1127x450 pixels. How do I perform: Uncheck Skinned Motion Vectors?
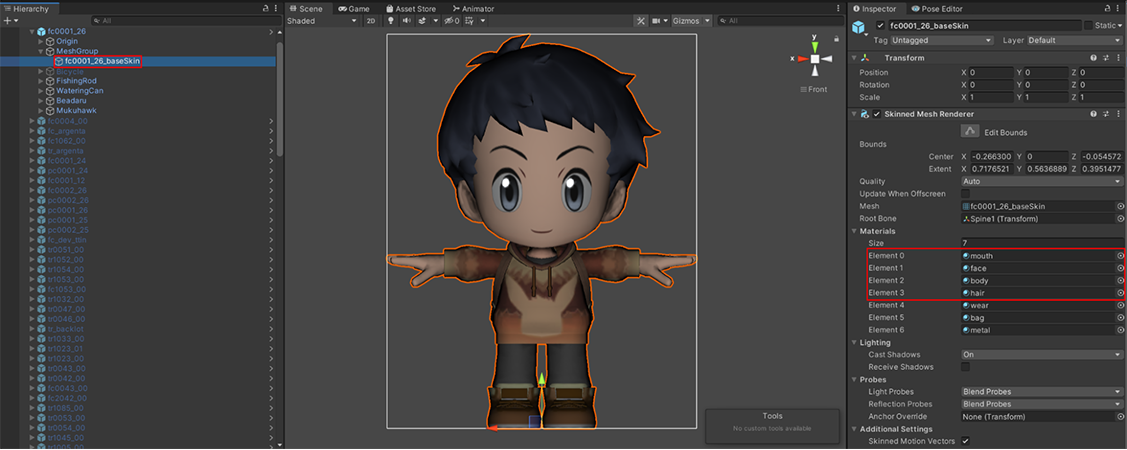(965, 441)
